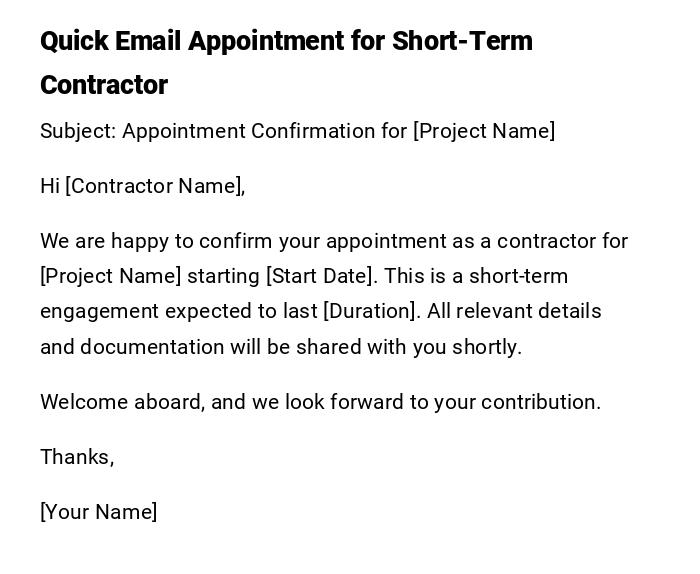Select the [Project Name] placeholder in subject line
The image size is (700, 574).
[484, 131]
